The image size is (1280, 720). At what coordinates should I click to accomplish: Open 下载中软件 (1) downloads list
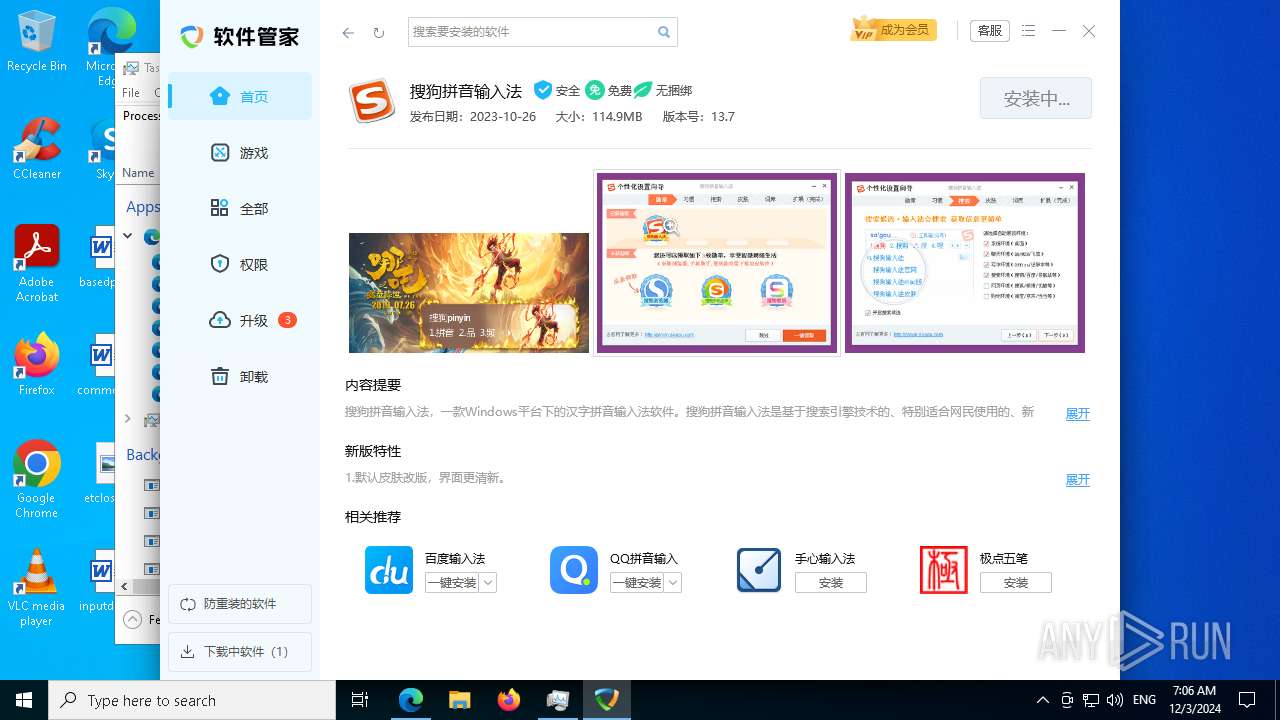pos(240,652)
